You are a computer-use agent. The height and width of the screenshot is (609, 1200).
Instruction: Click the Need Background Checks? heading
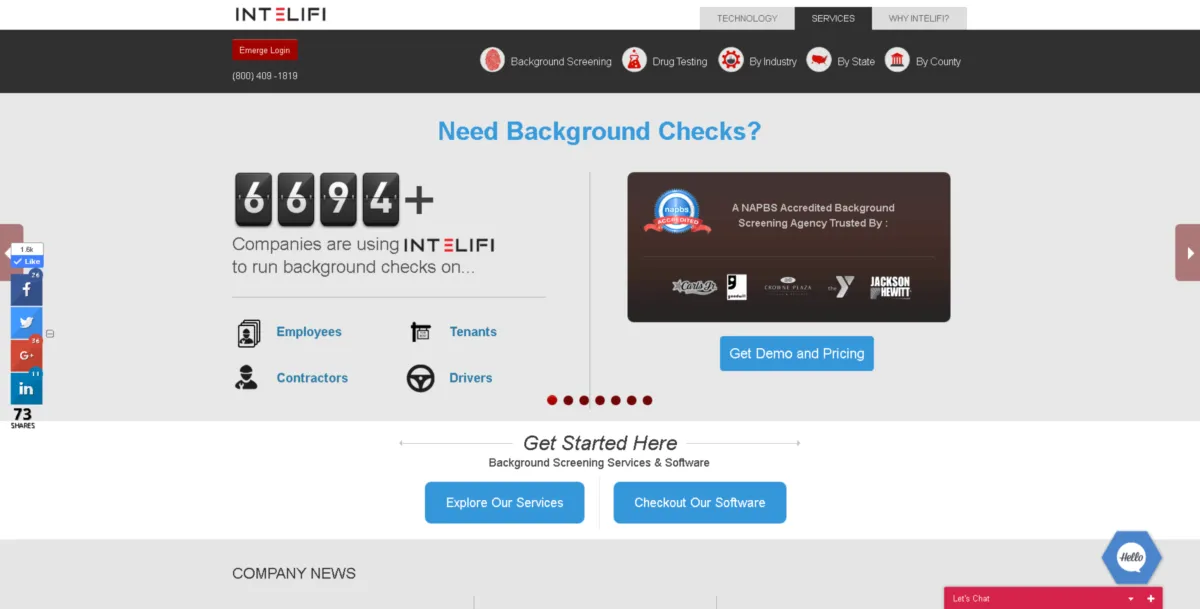599,131
